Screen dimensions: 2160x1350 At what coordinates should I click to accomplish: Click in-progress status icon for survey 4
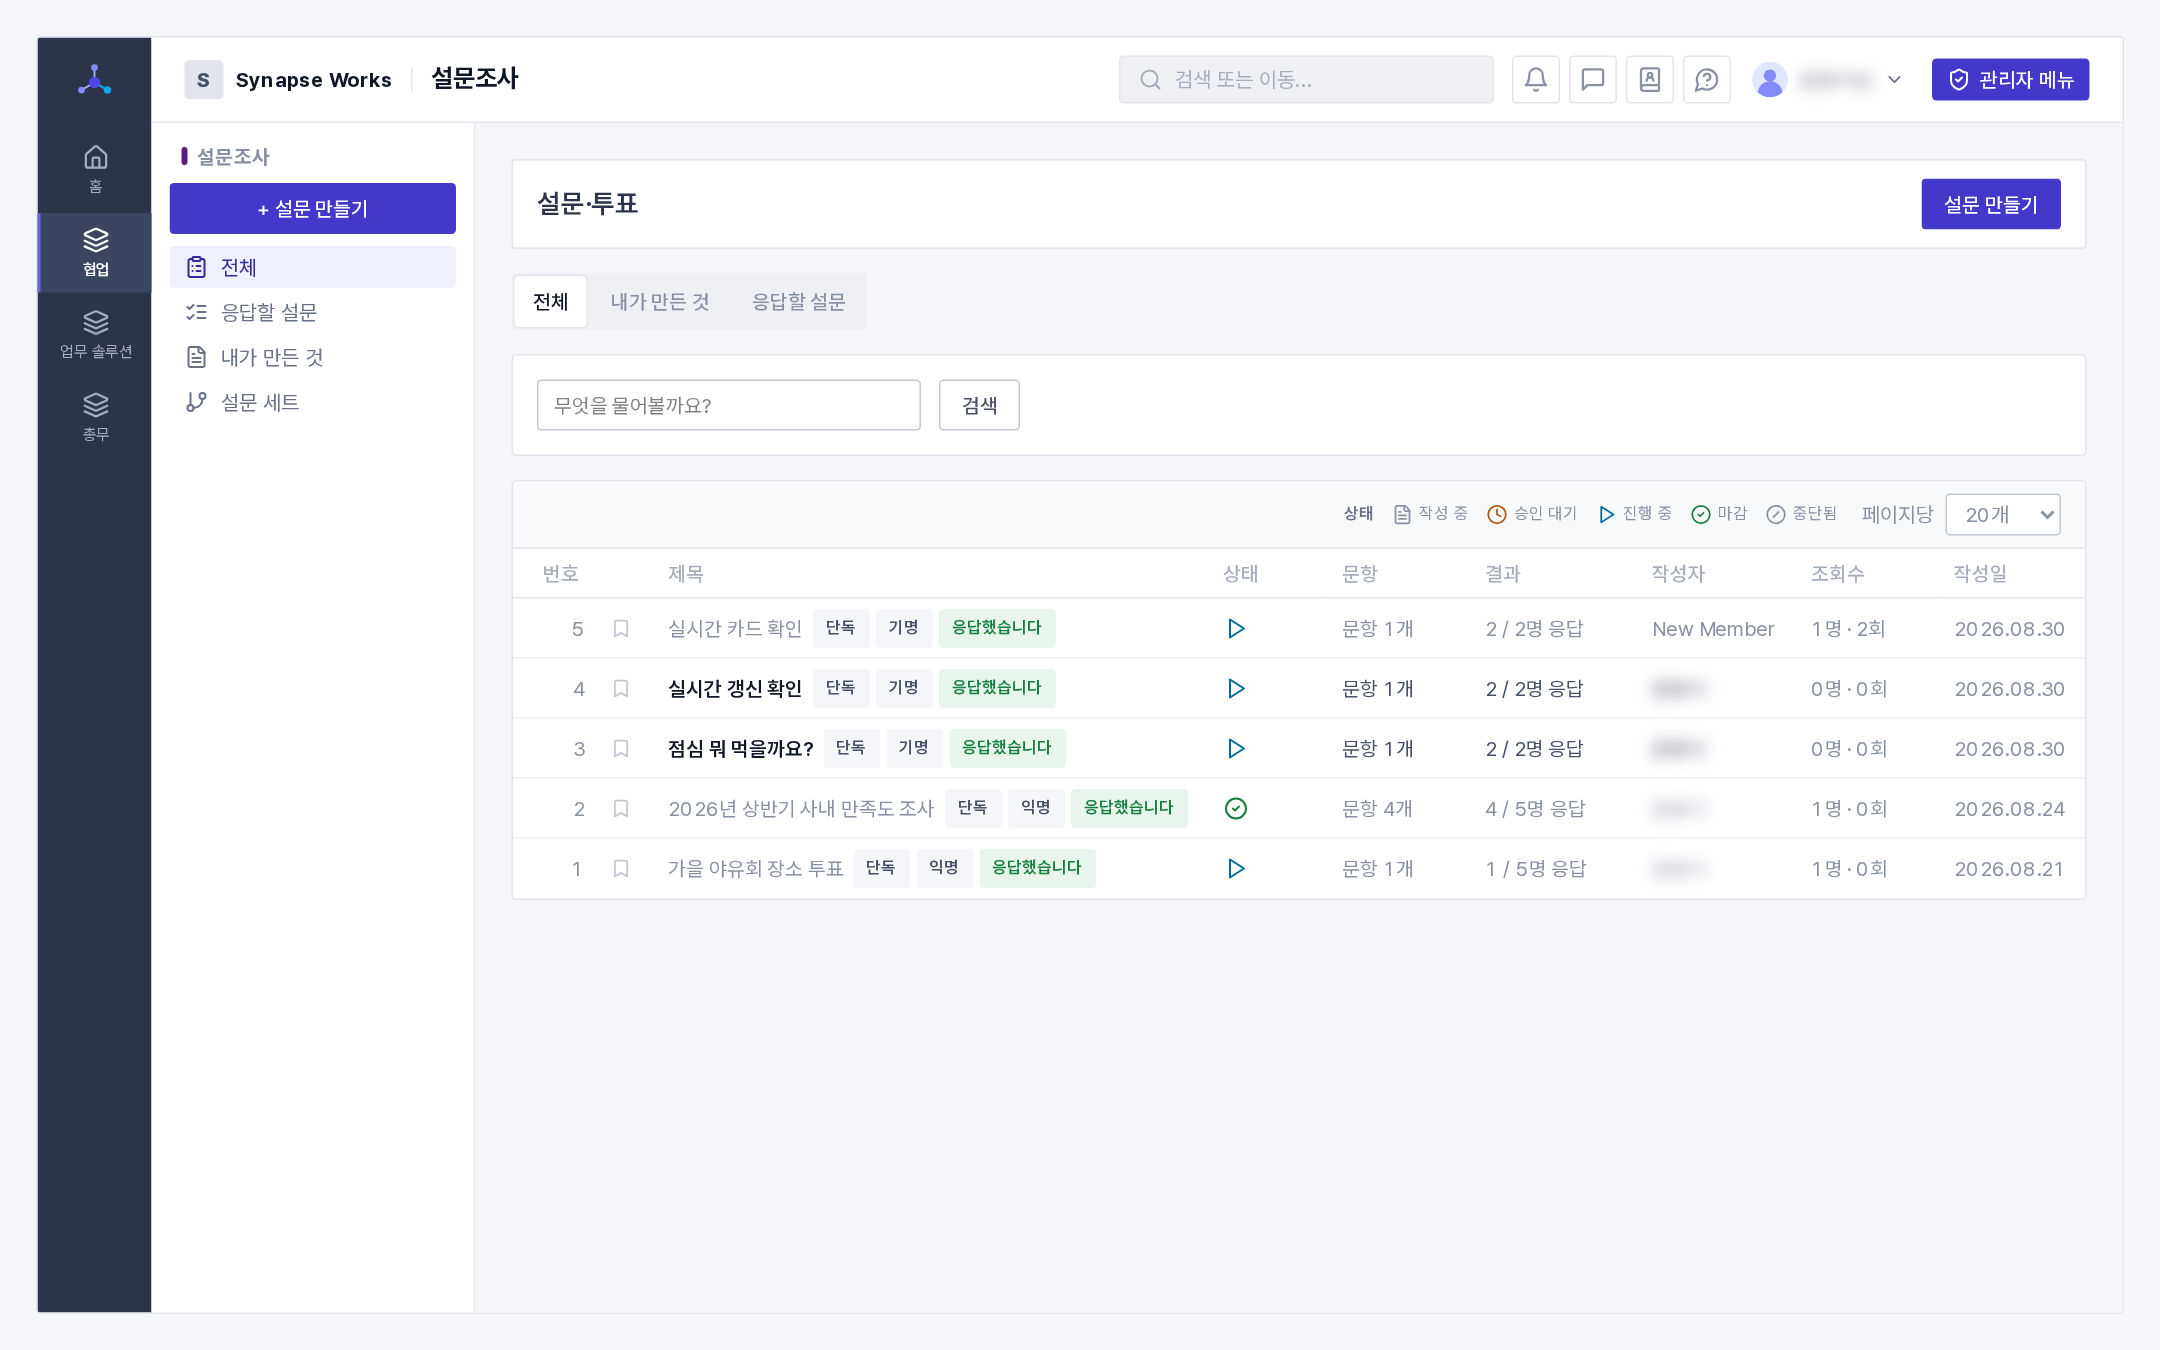(1236, 689)
